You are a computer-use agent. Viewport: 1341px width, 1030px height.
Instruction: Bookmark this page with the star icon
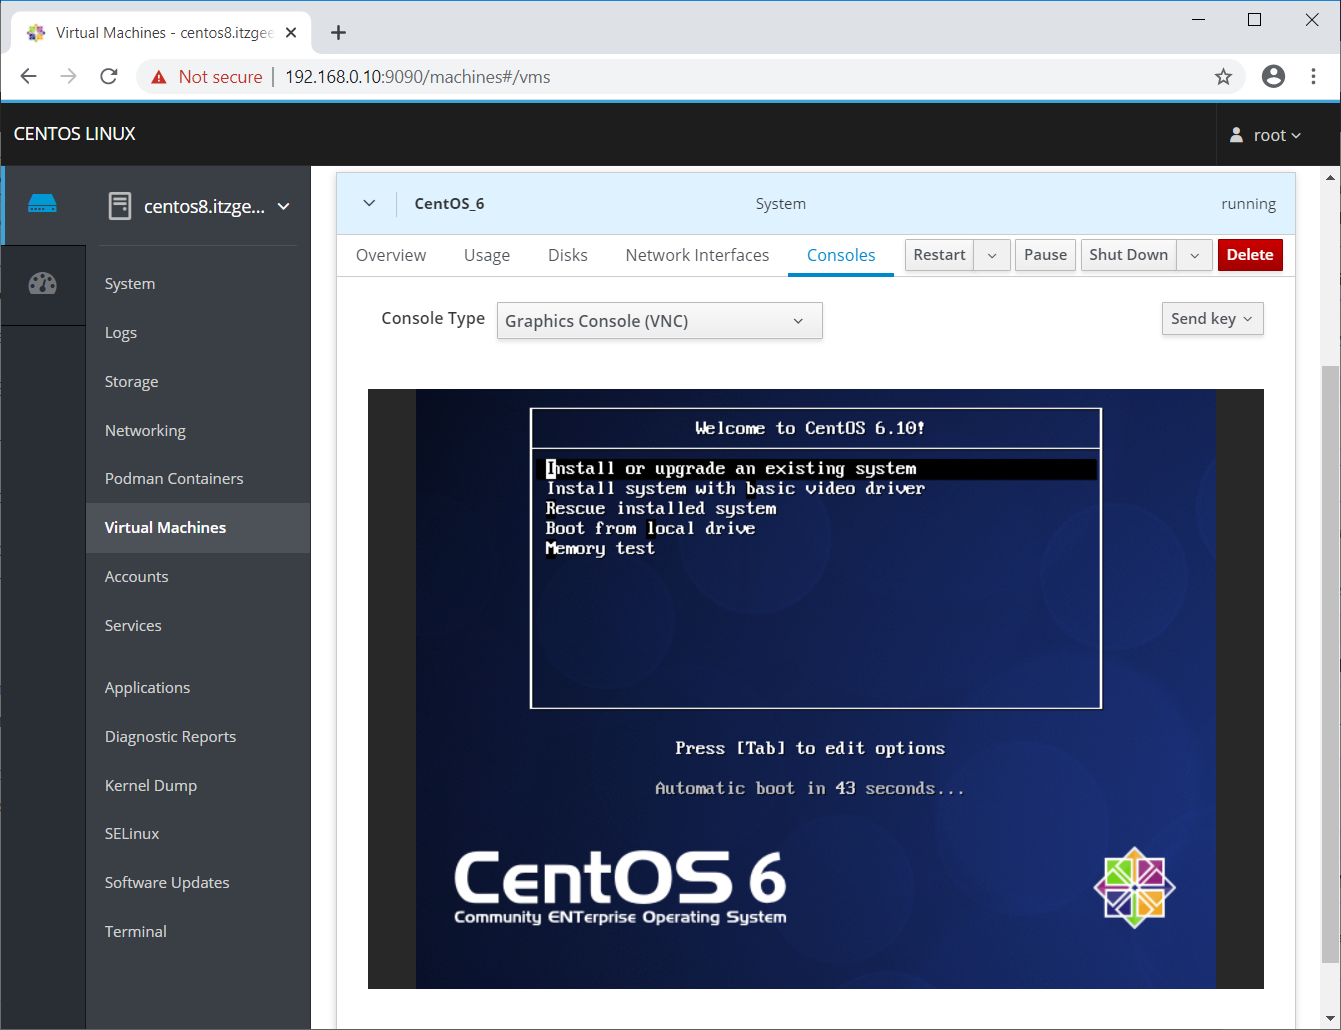(1223, 77)
